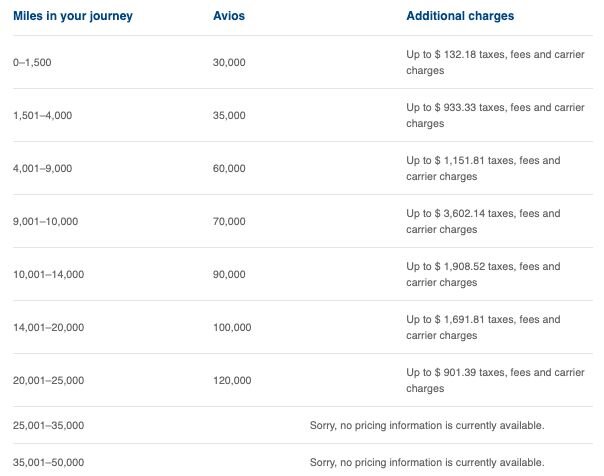Select the 4,001–9,000 miles row label

[x=42, y=168]
